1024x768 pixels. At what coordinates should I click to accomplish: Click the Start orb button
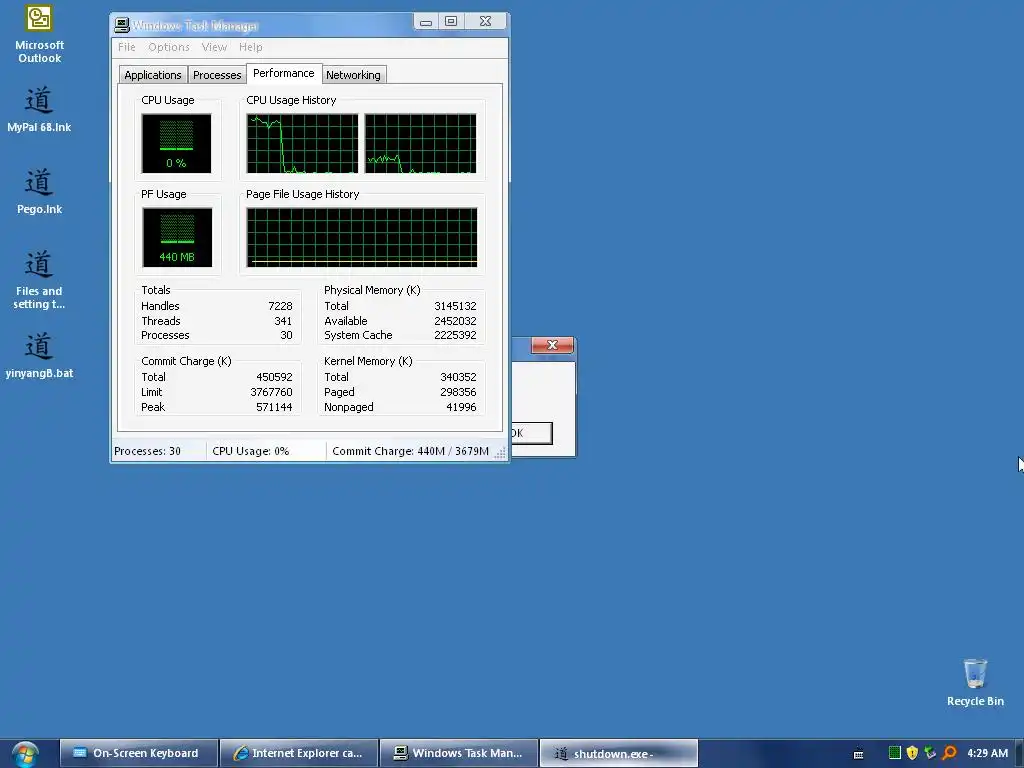click(x=25, y=754)
